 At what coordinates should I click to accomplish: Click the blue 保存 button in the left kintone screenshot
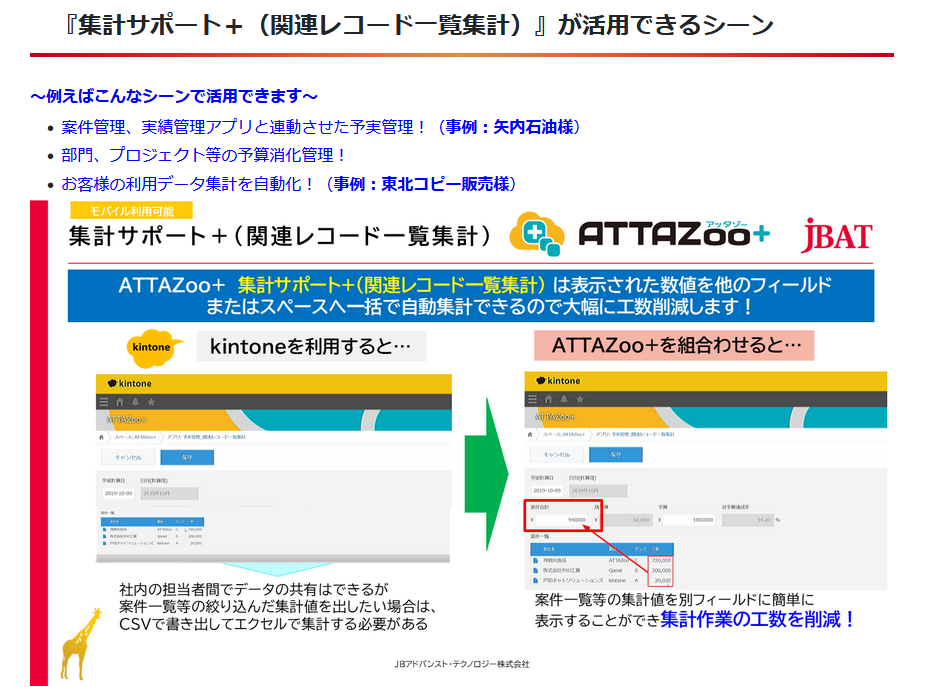click(x=187, y=457)
